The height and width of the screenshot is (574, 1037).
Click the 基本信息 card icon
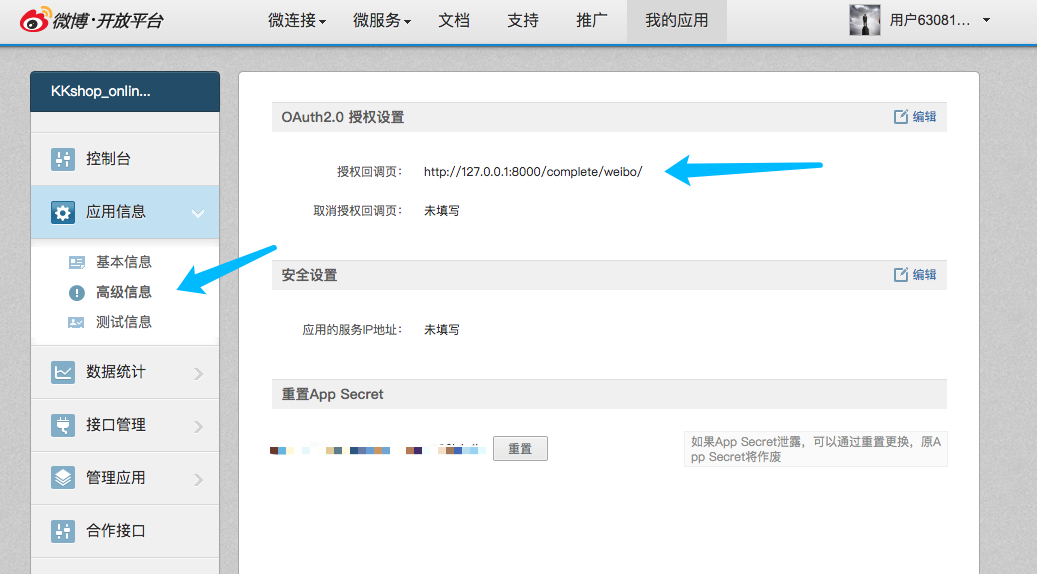(x=77, y=263)
